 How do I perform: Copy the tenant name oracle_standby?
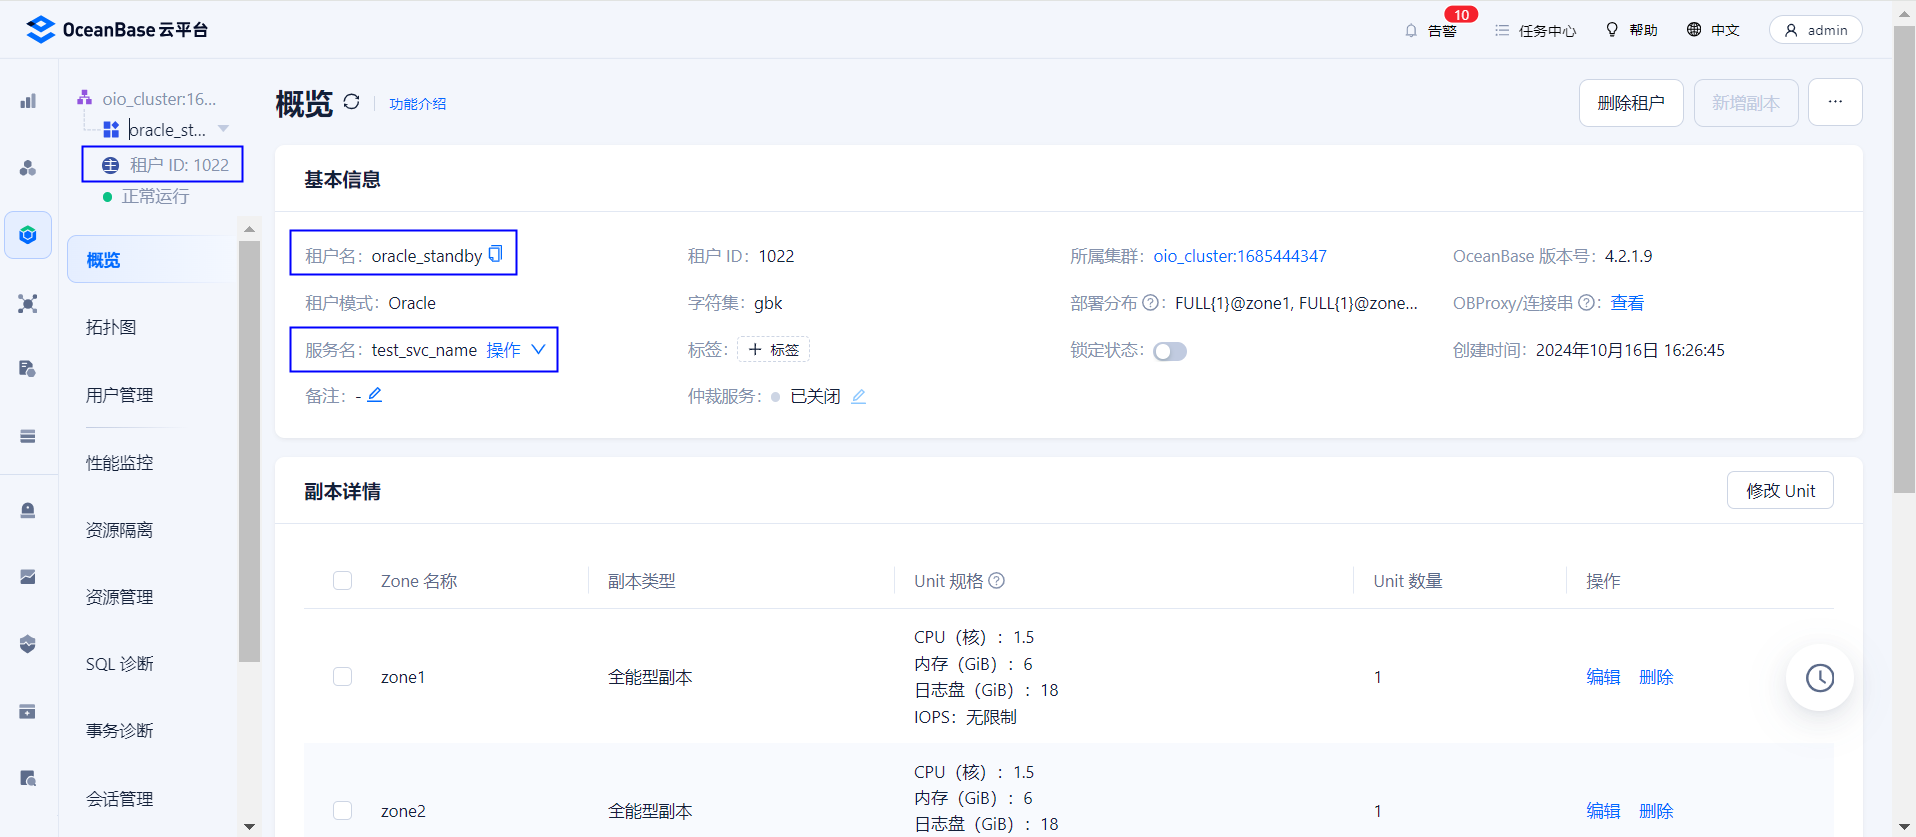(x=495, y=254)
